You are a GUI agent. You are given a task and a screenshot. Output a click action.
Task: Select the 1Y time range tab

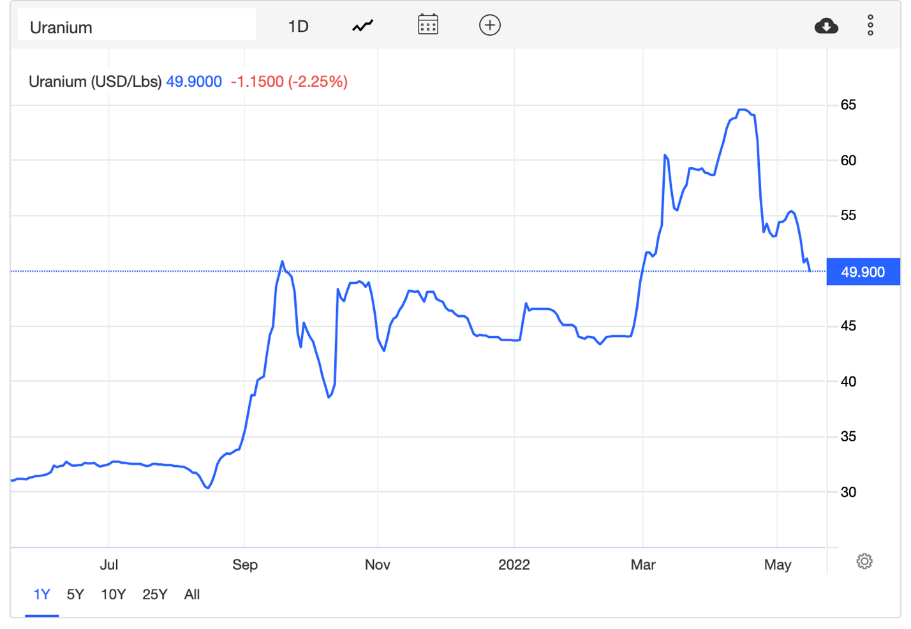tap(42, 594)
